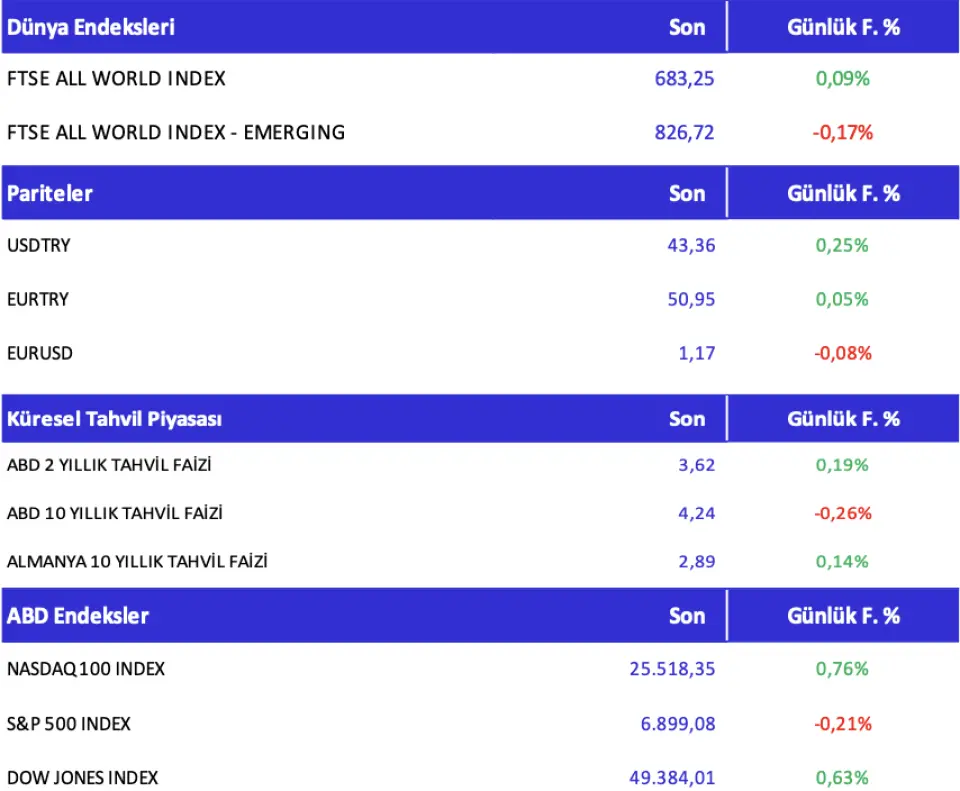
Task: Select ABD 2 YILLIK TAHVİL FAİZİ row
Action: [x=109, y=465]
